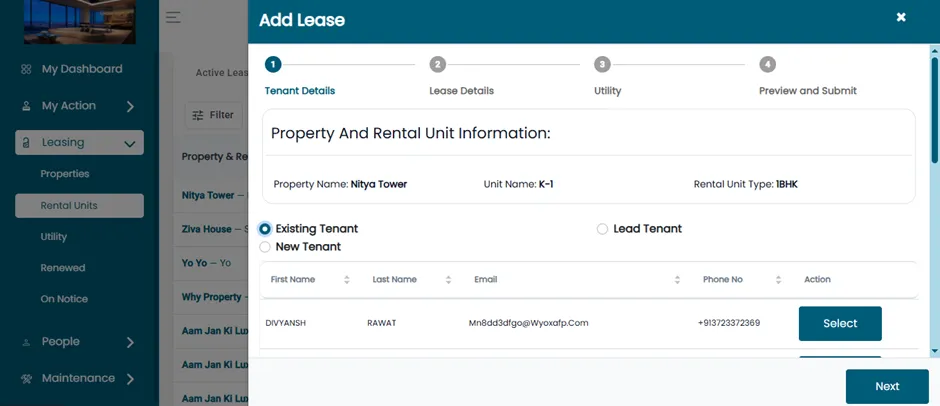Click the My Dashboard grid icon
This screenshot has height=406, width=940.
click(26, 70)
